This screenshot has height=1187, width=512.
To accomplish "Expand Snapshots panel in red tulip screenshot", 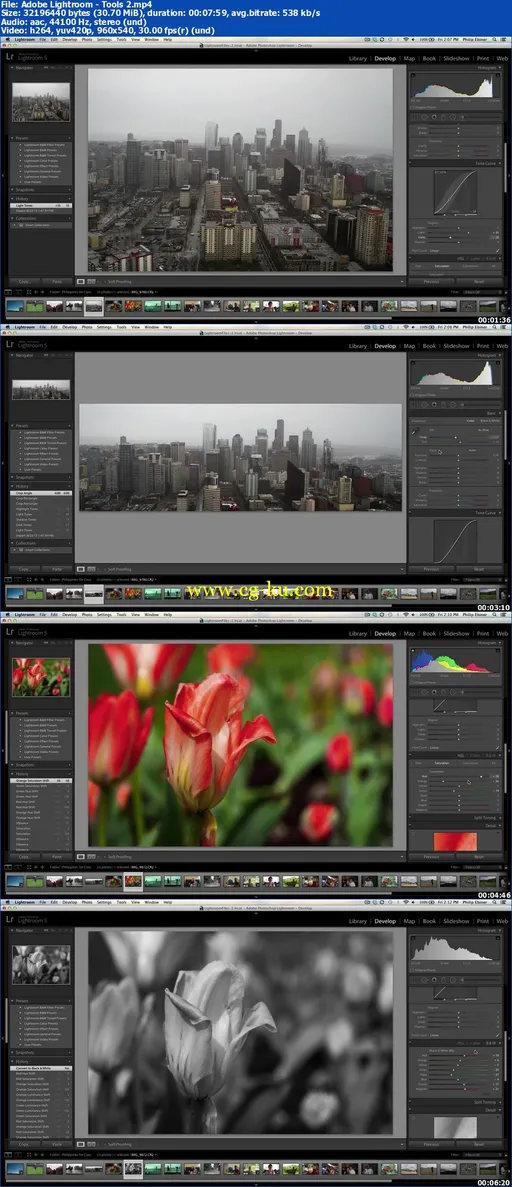I will coord(13,765).
